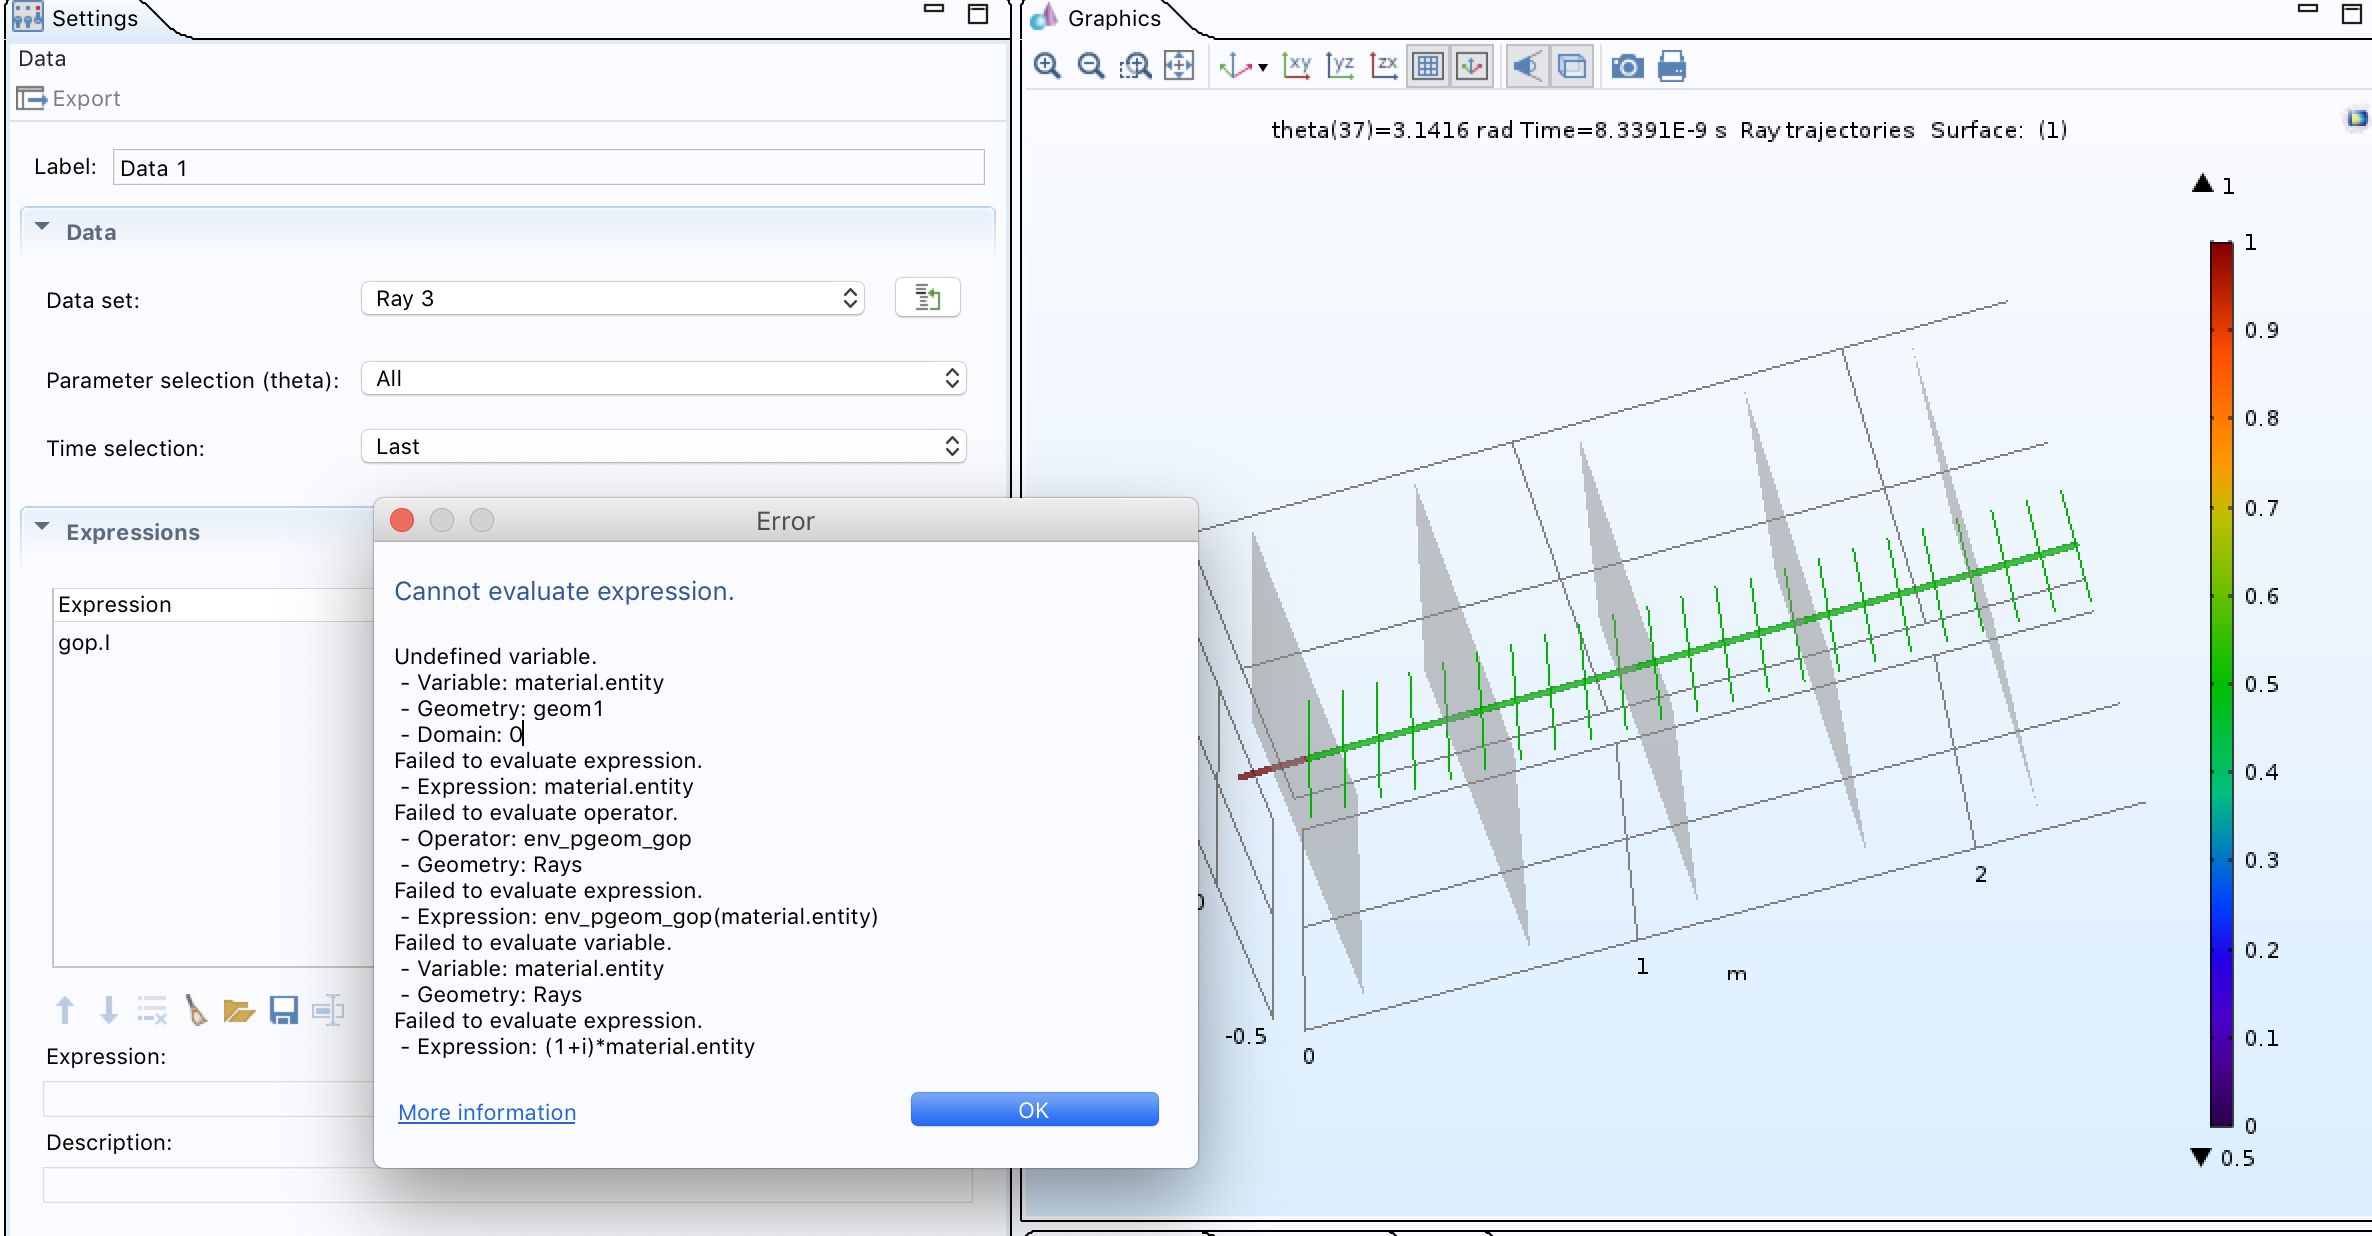Open the Time selection dropdown

click(662, 446)
